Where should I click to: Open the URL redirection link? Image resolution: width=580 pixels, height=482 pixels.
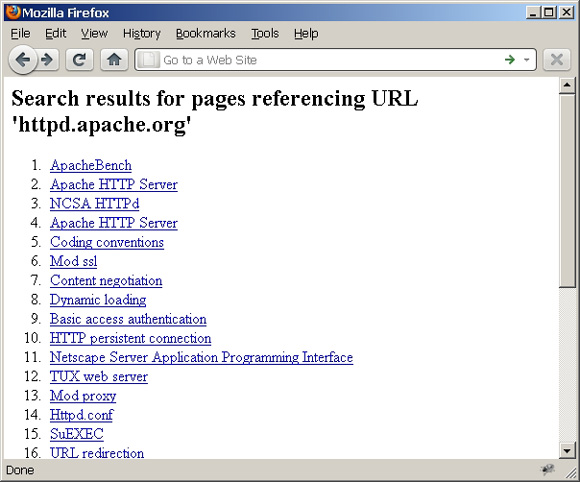97,453
